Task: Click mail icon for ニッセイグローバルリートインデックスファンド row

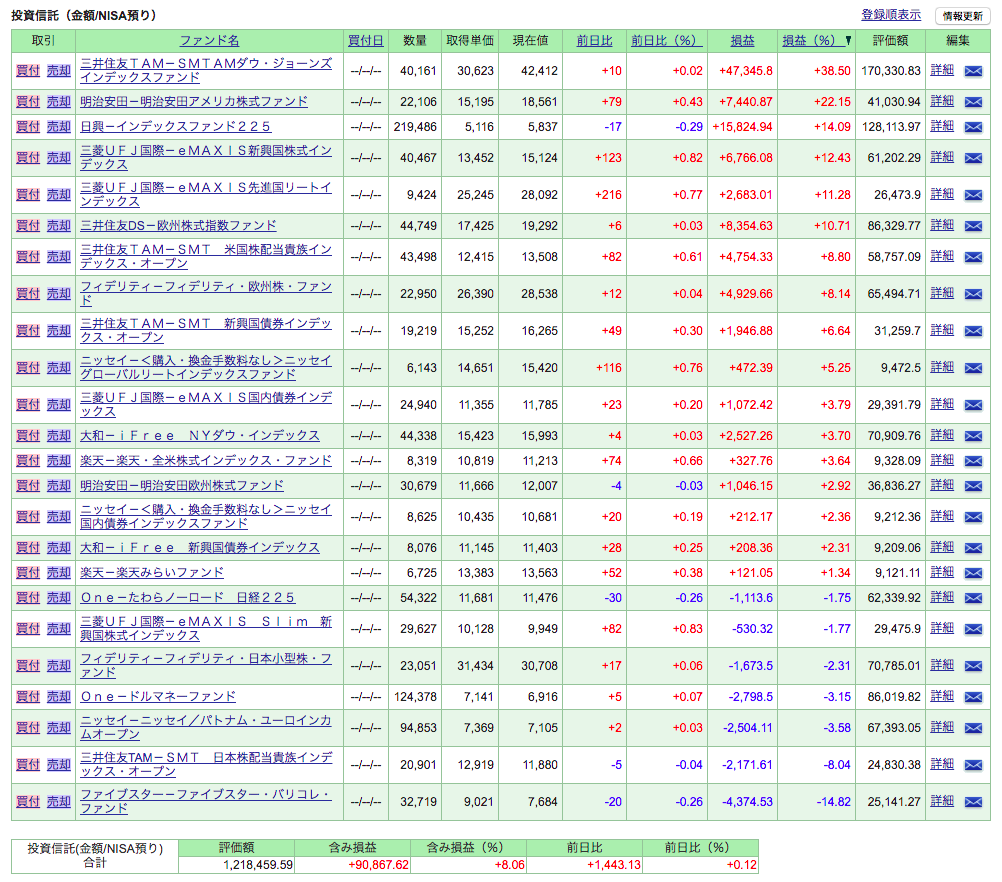Action: [x=973, y=368]
